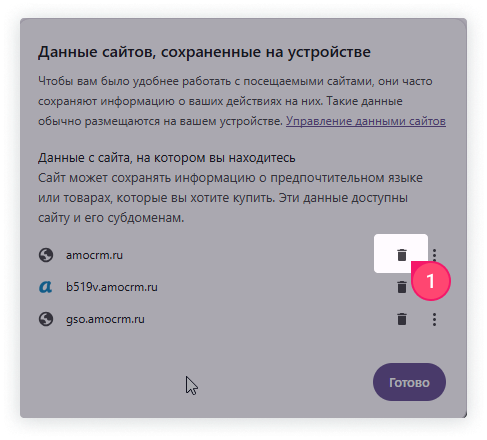Click the pink step badge numbered 1
The image size is (487, 440).
click(x=431, y=281)
